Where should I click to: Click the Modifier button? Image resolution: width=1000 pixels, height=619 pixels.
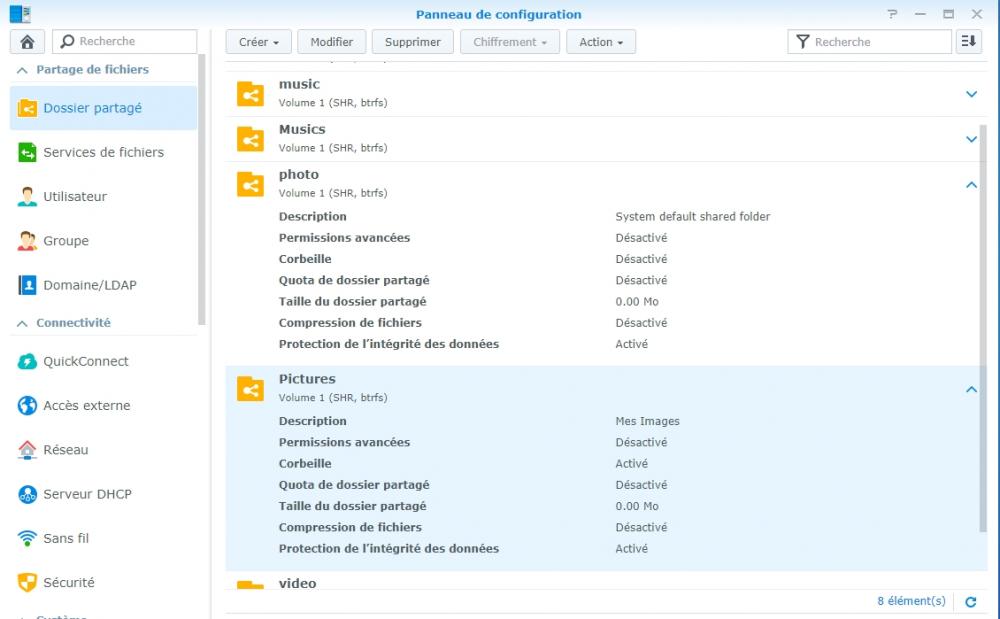coord(331,42)
